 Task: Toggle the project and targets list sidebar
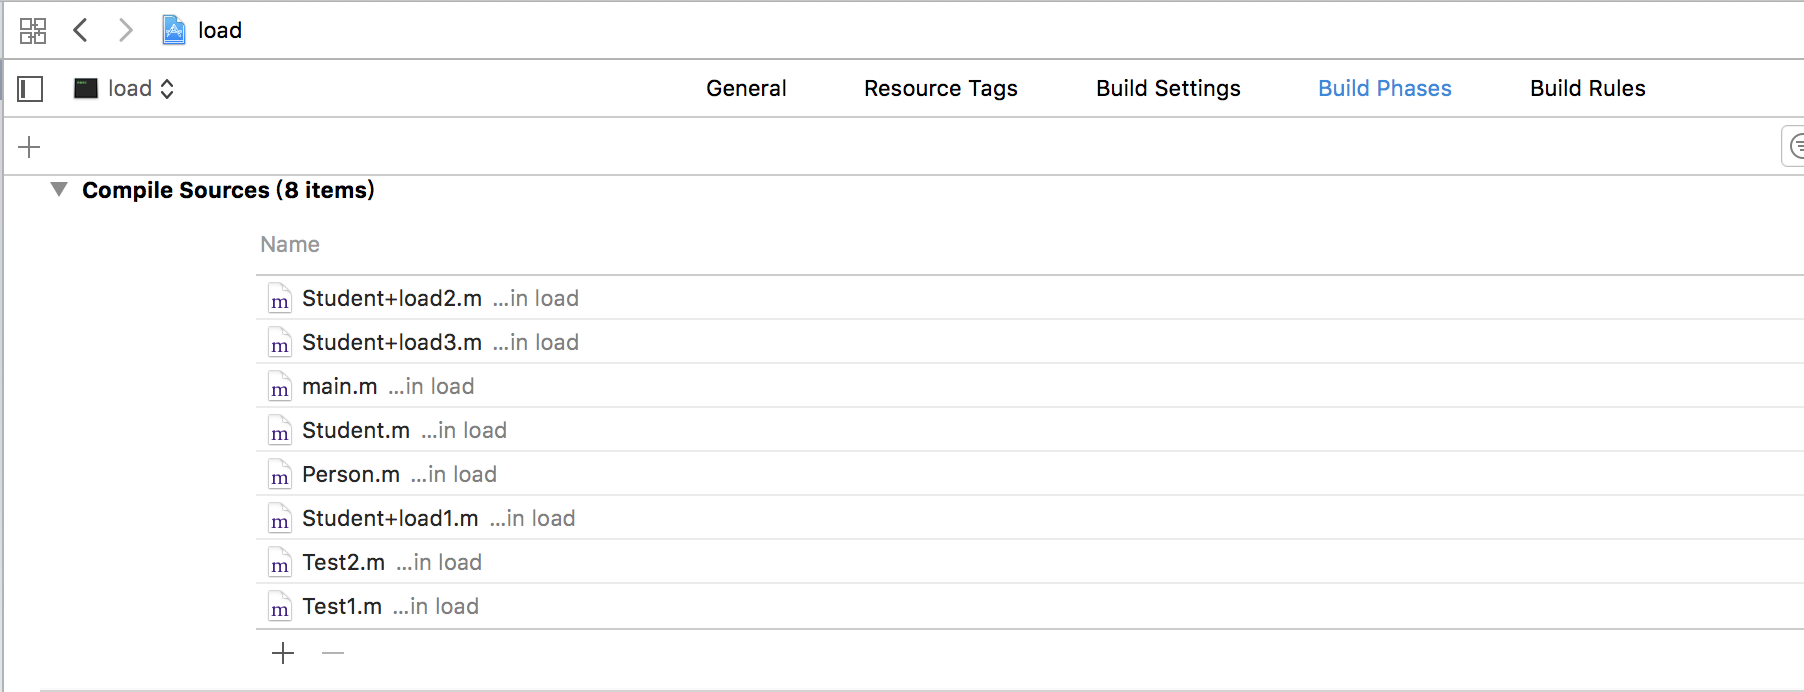coord(31,89)
